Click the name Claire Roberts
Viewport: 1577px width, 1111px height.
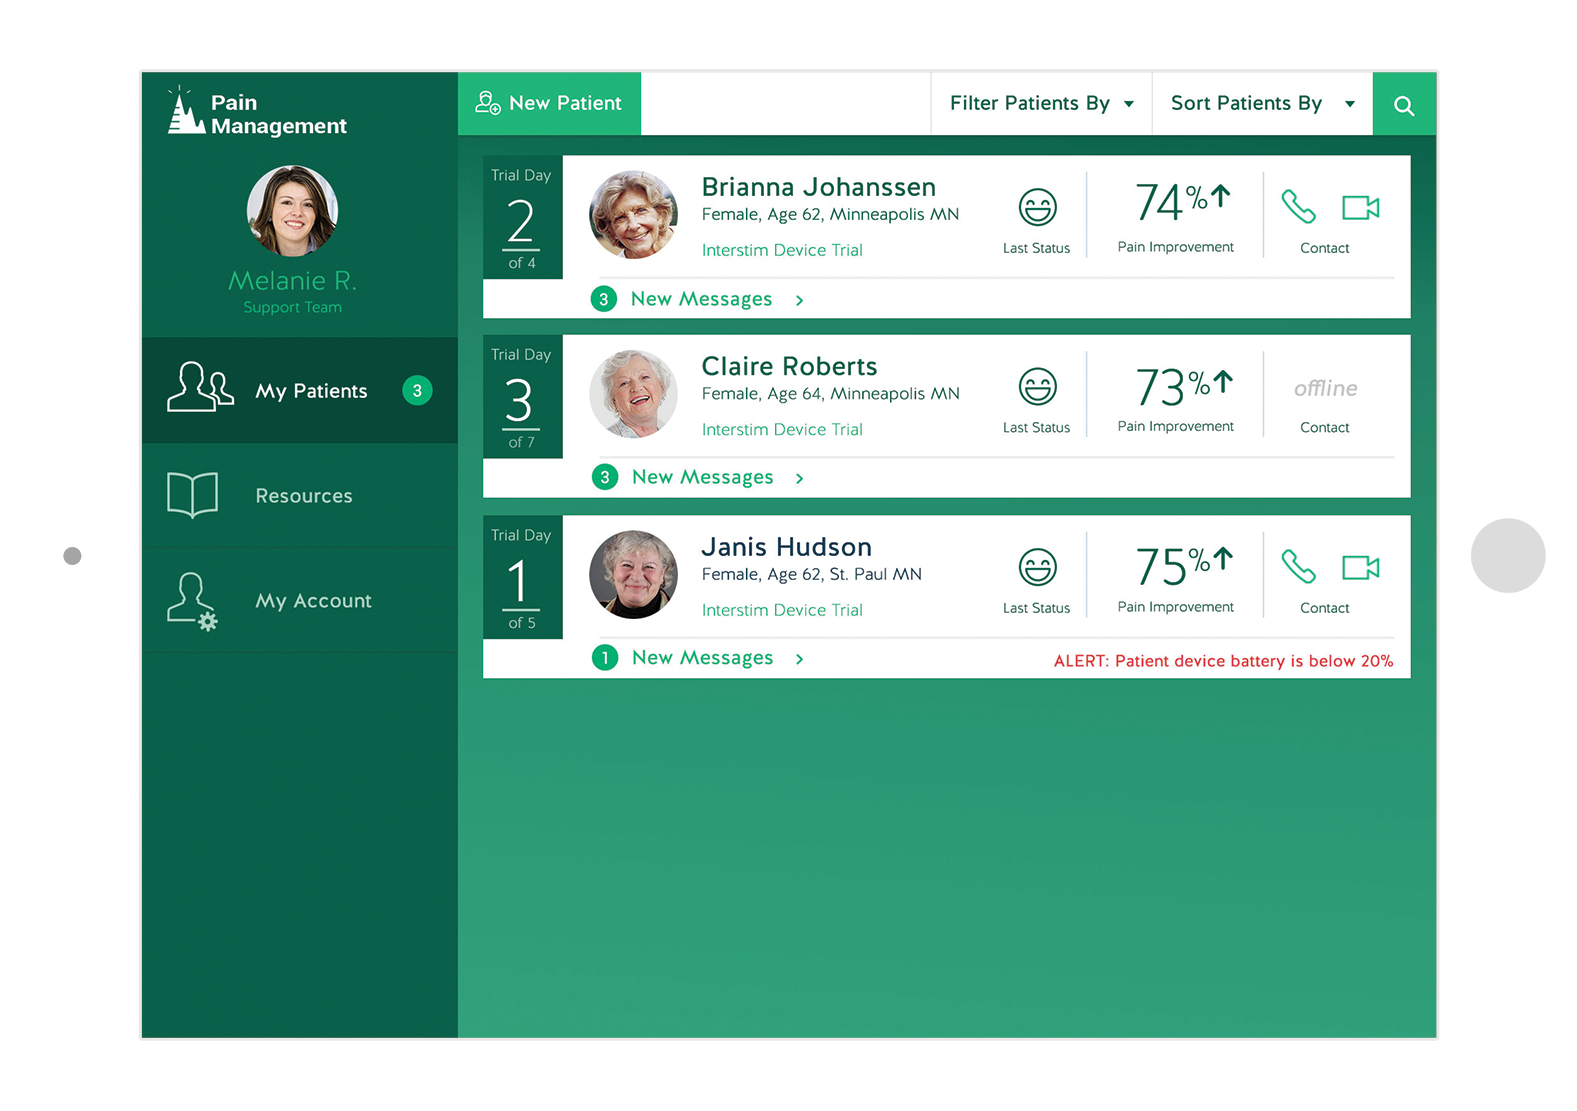click(789, 366)
